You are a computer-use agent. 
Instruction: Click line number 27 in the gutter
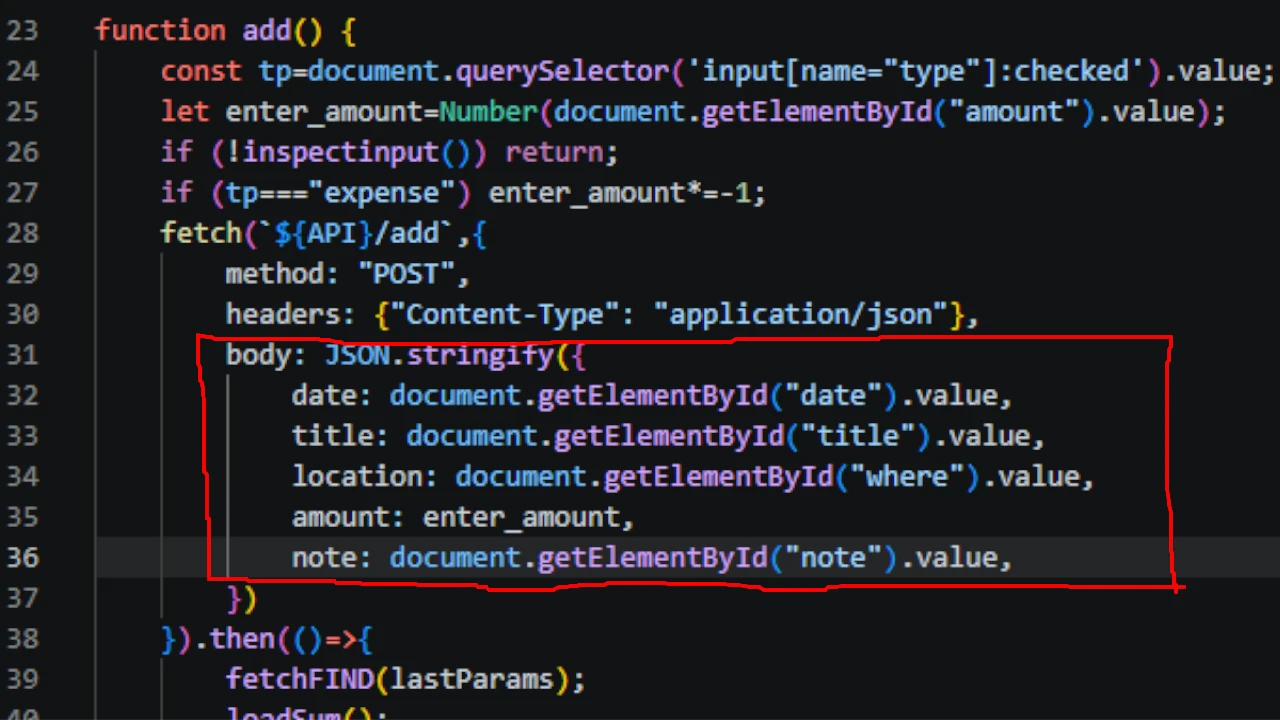coord(21,193)
